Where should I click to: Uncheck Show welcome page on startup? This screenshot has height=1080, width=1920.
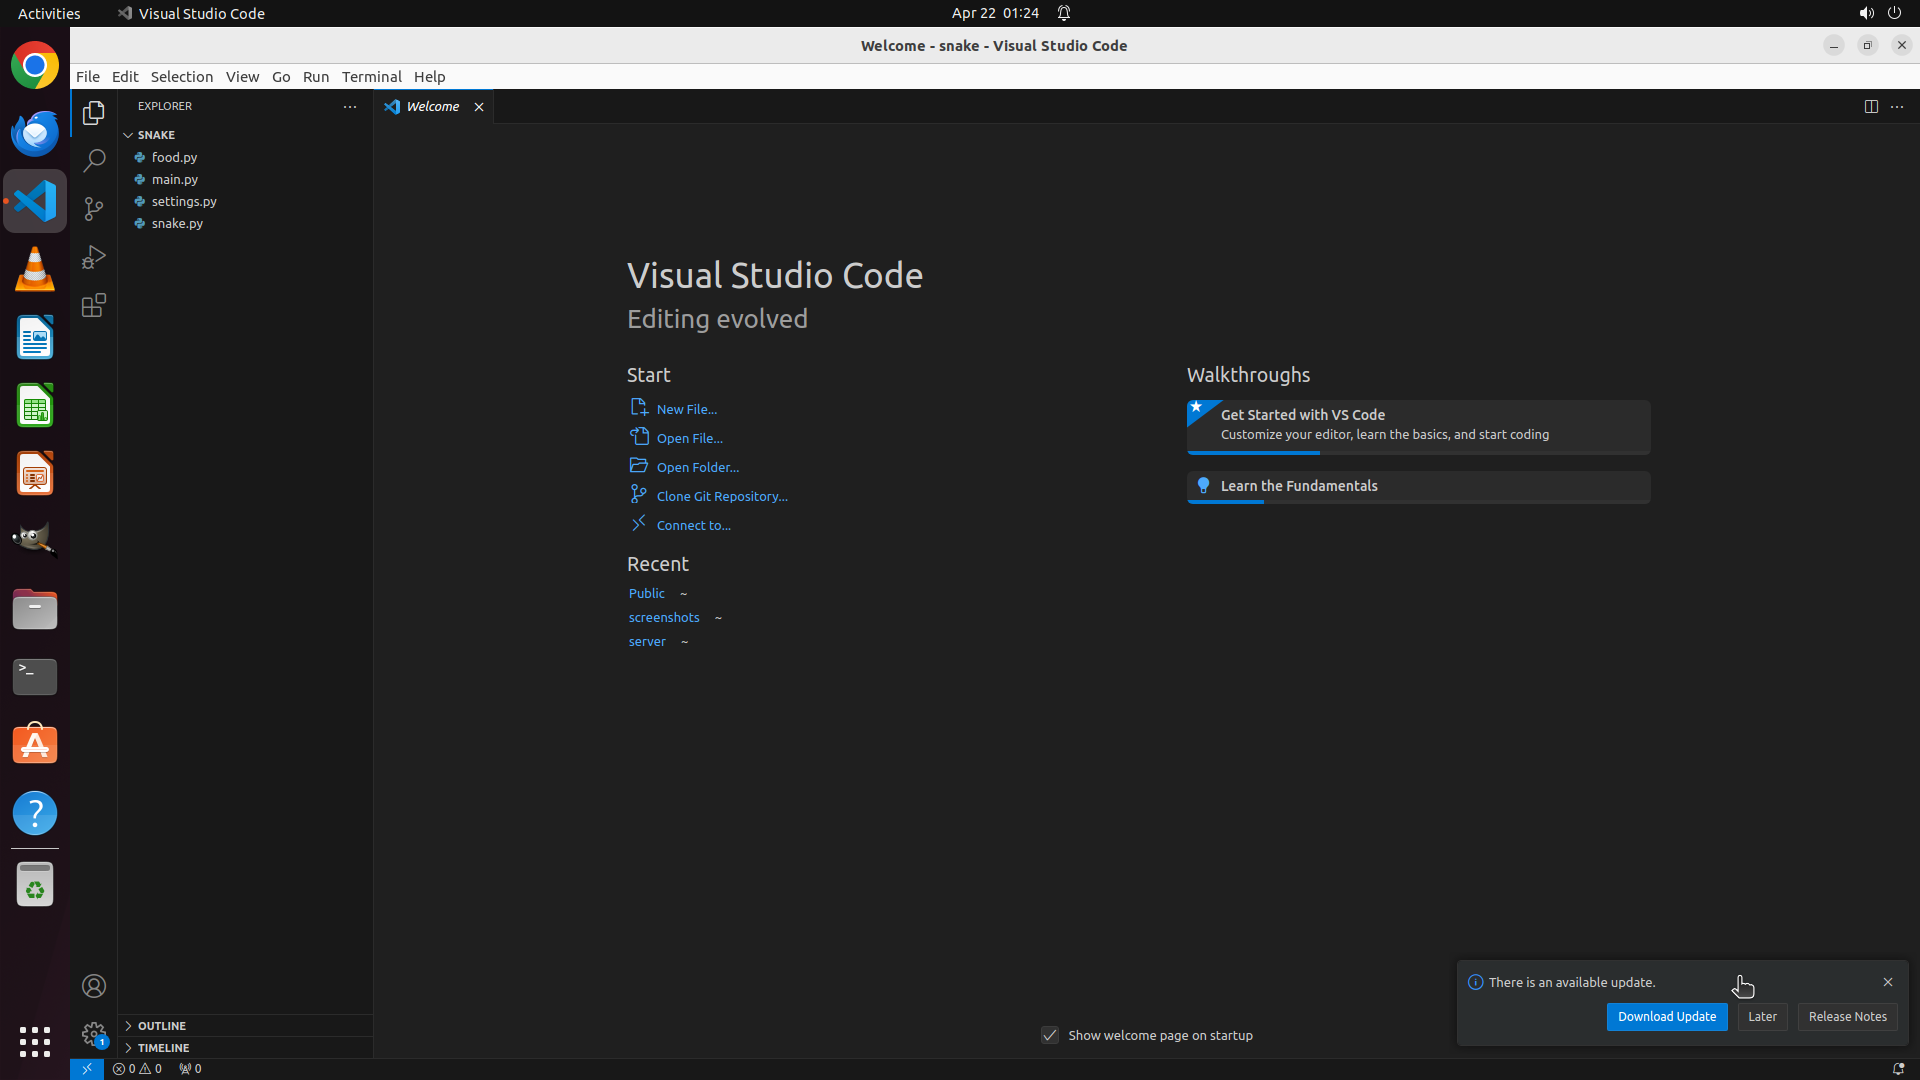1050,1035
